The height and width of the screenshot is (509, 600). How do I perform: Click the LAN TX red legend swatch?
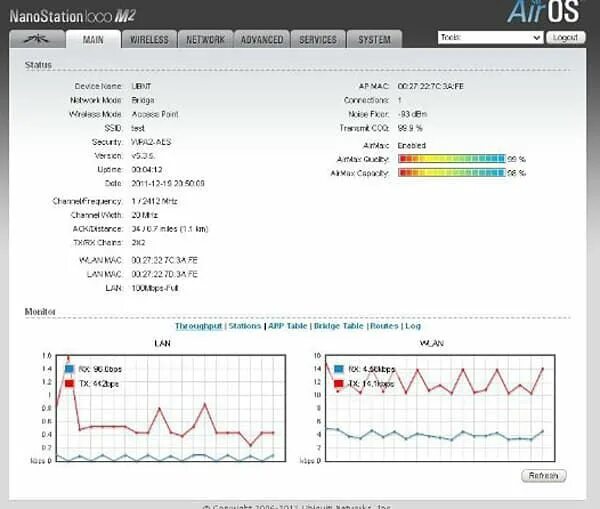(69, 383)
